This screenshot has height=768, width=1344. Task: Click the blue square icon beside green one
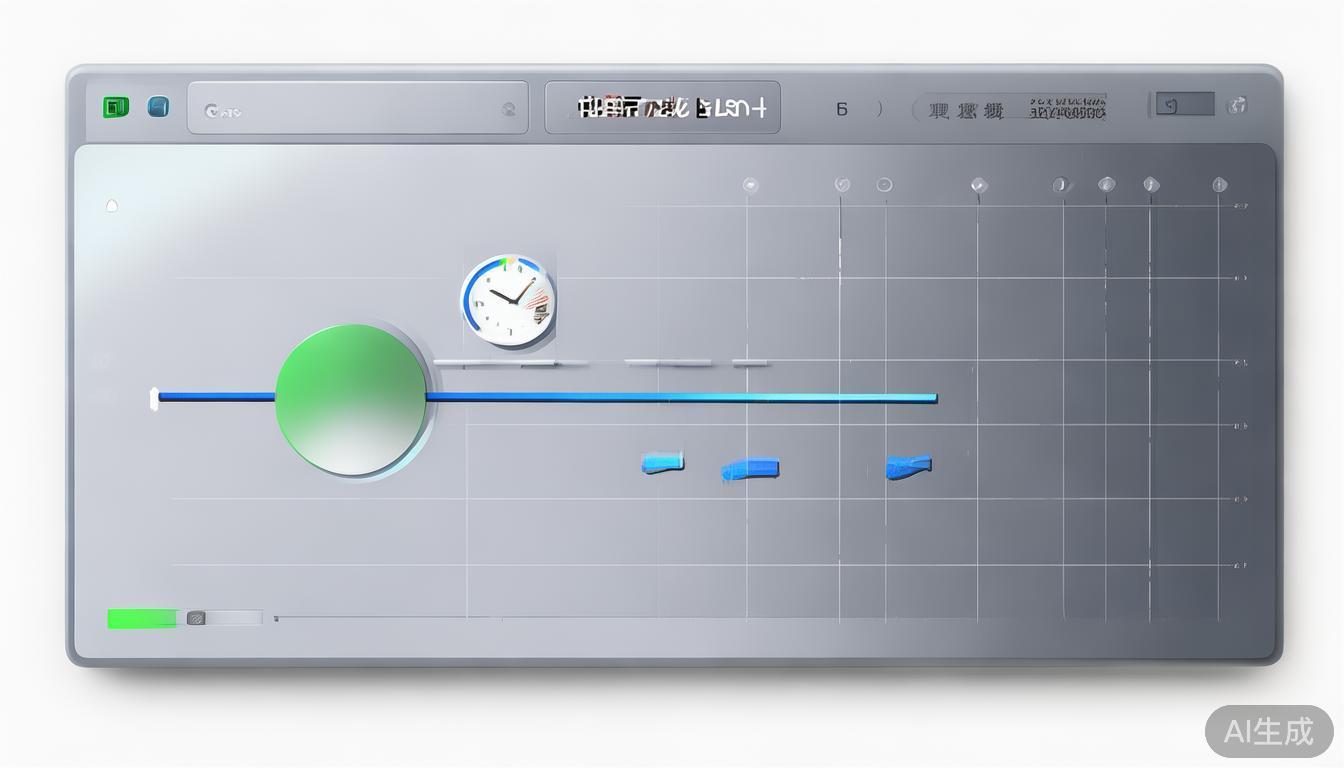tap(158, 107)
